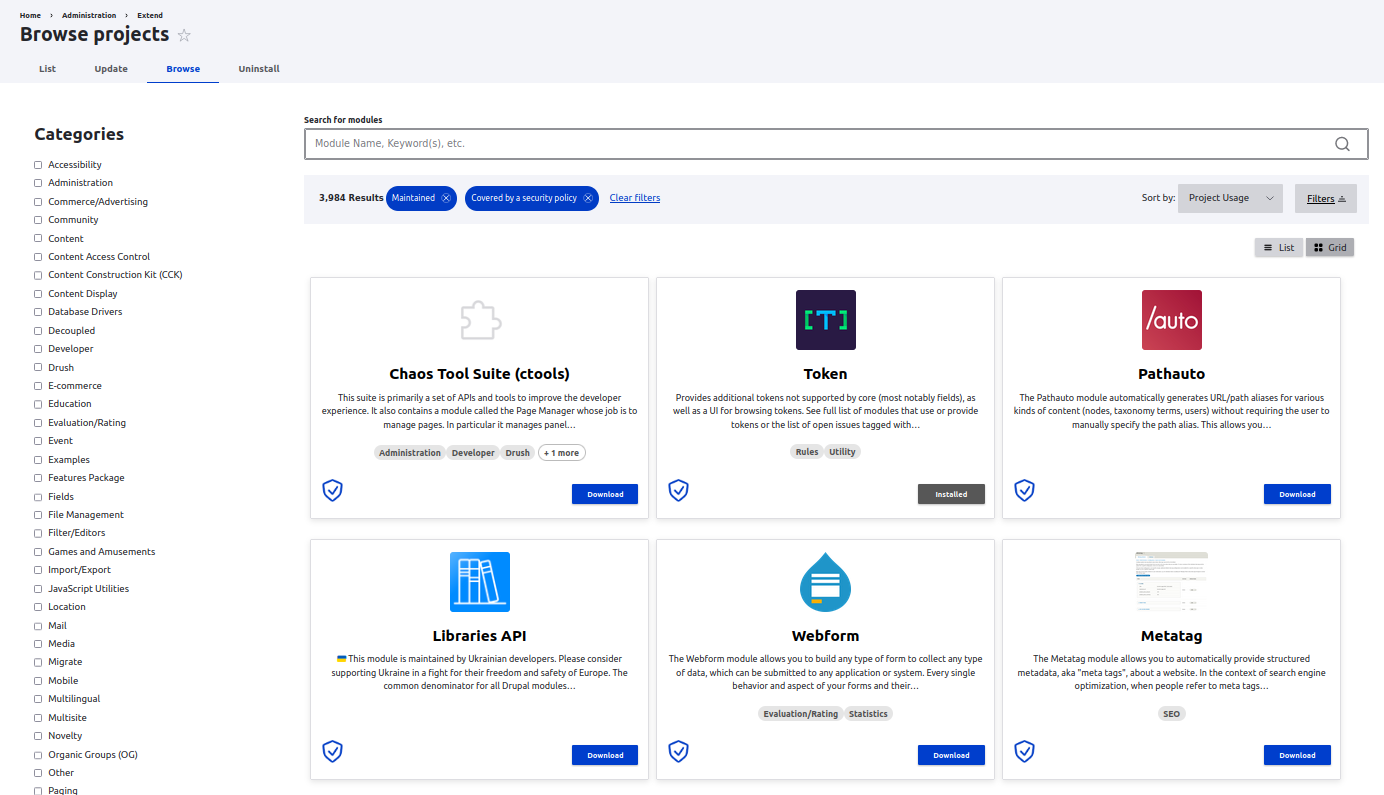The height and width of the screenshot is (795, 1384).
Task: Focus the Search for modules field
Action: [836, 144]
